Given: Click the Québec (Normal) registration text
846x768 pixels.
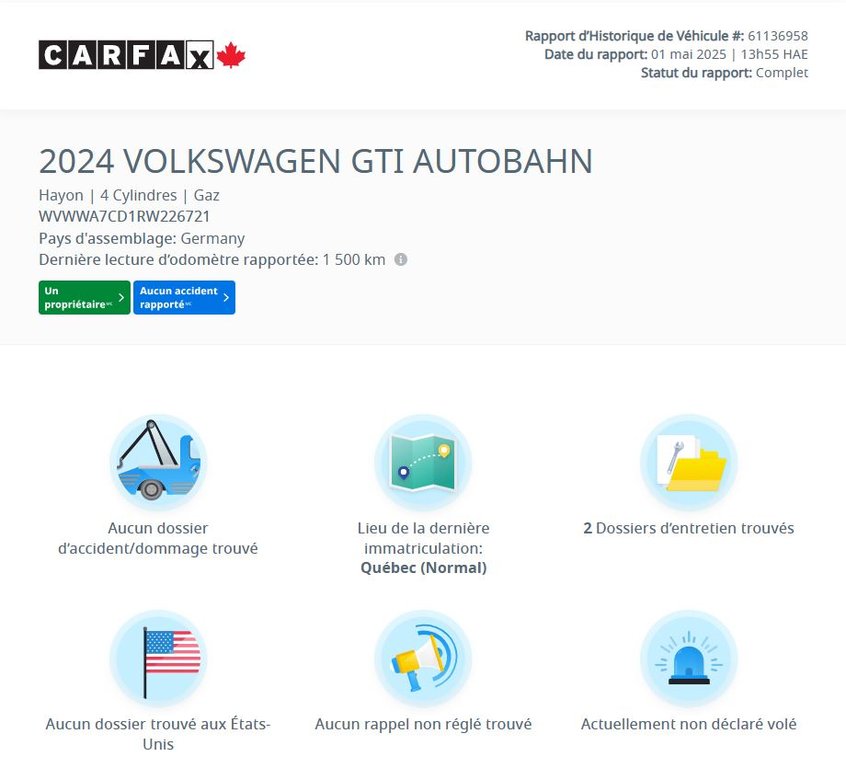Looking at the screenshot, I should tap(423, 568).
